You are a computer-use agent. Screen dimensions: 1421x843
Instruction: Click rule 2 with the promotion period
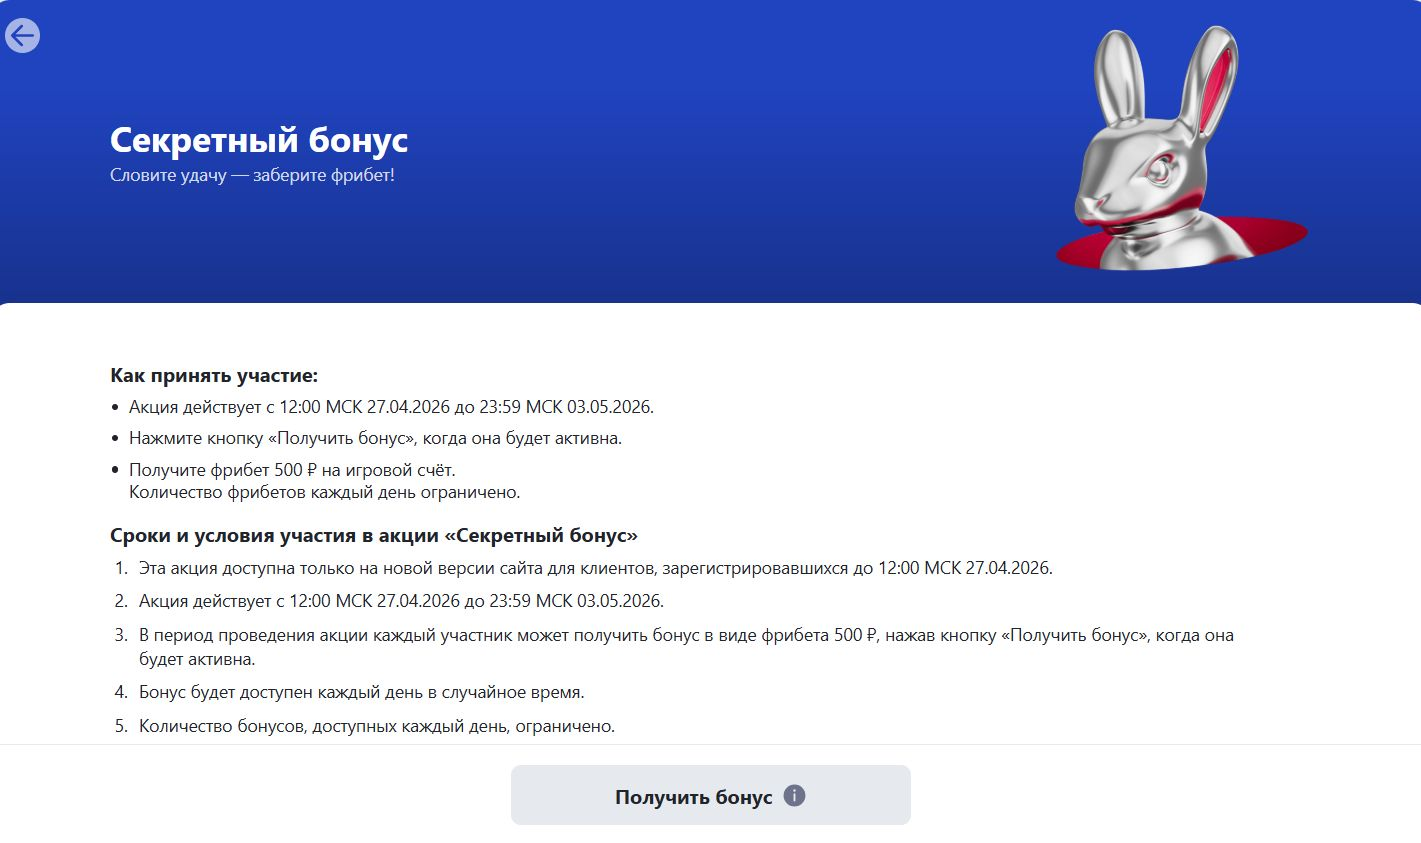coord(401,601)
